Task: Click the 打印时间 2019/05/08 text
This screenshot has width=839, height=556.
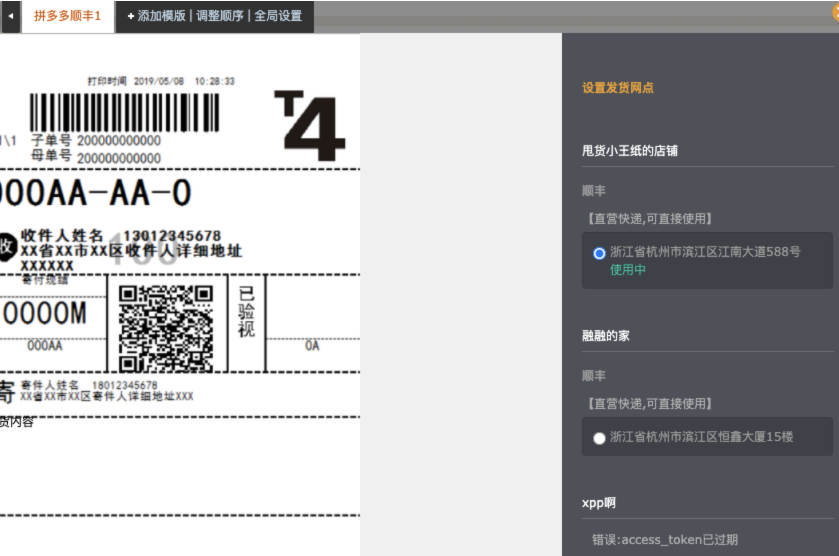Action: (161, 81)
